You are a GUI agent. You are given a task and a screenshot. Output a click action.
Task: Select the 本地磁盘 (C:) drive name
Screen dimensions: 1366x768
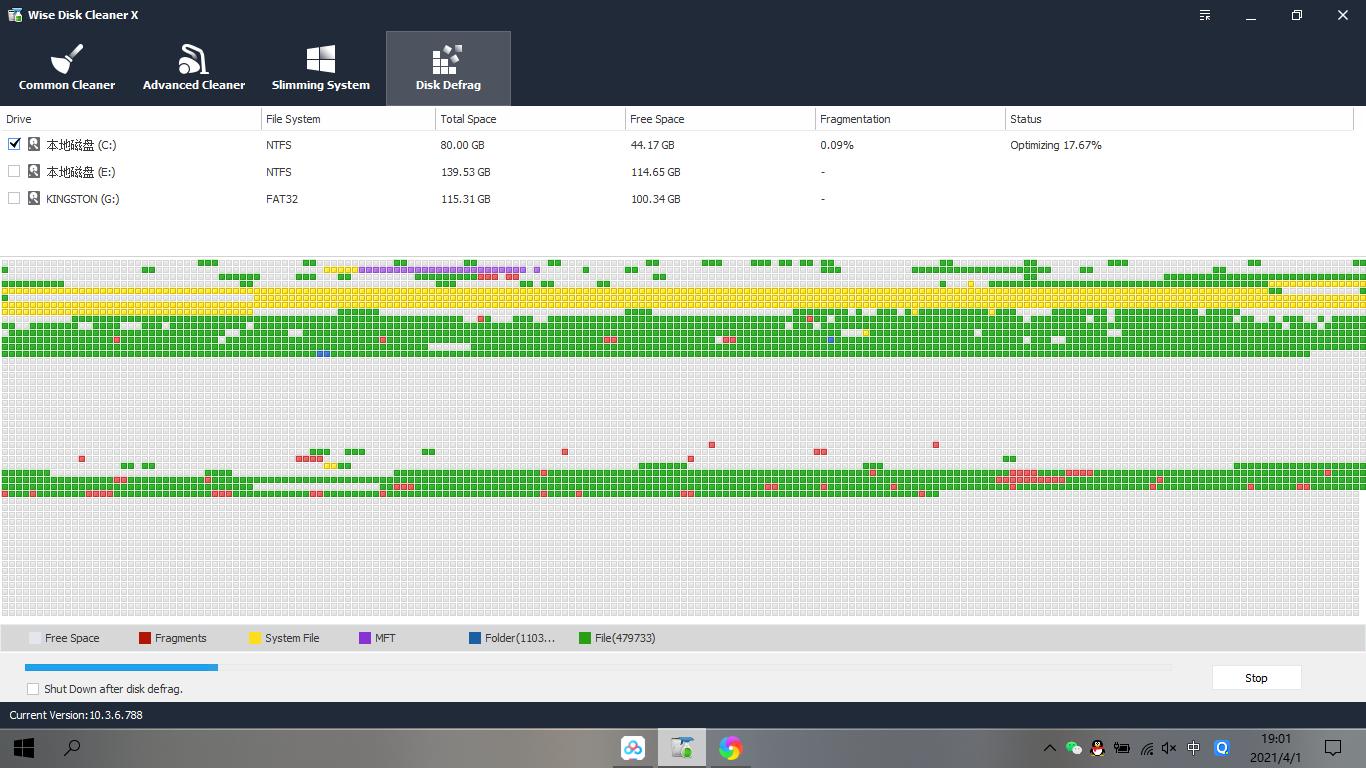(81, 145)
